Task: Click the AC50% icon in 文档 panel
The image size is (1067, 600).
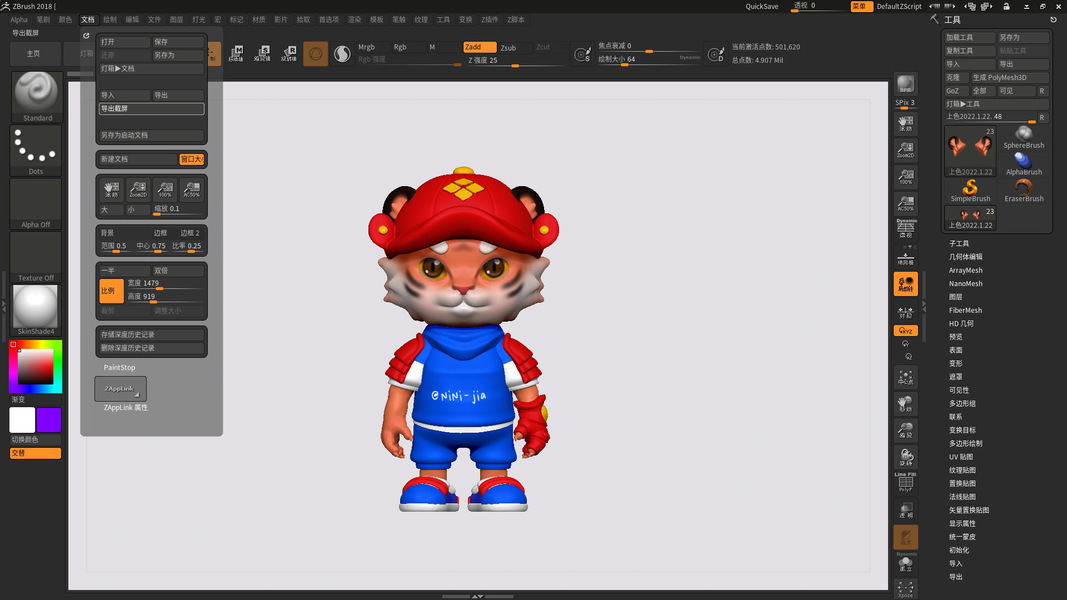Action: (x=192, y=189)
